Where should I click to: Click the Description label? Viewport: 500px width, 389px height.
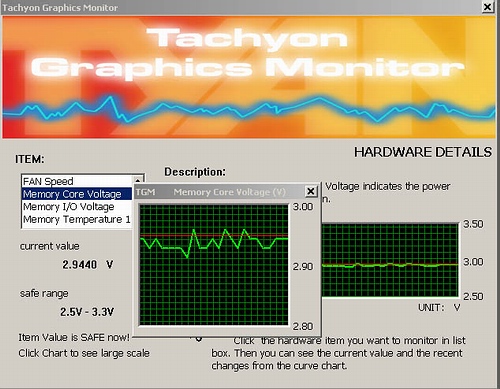pyautogui.click(x=195, y=172)
